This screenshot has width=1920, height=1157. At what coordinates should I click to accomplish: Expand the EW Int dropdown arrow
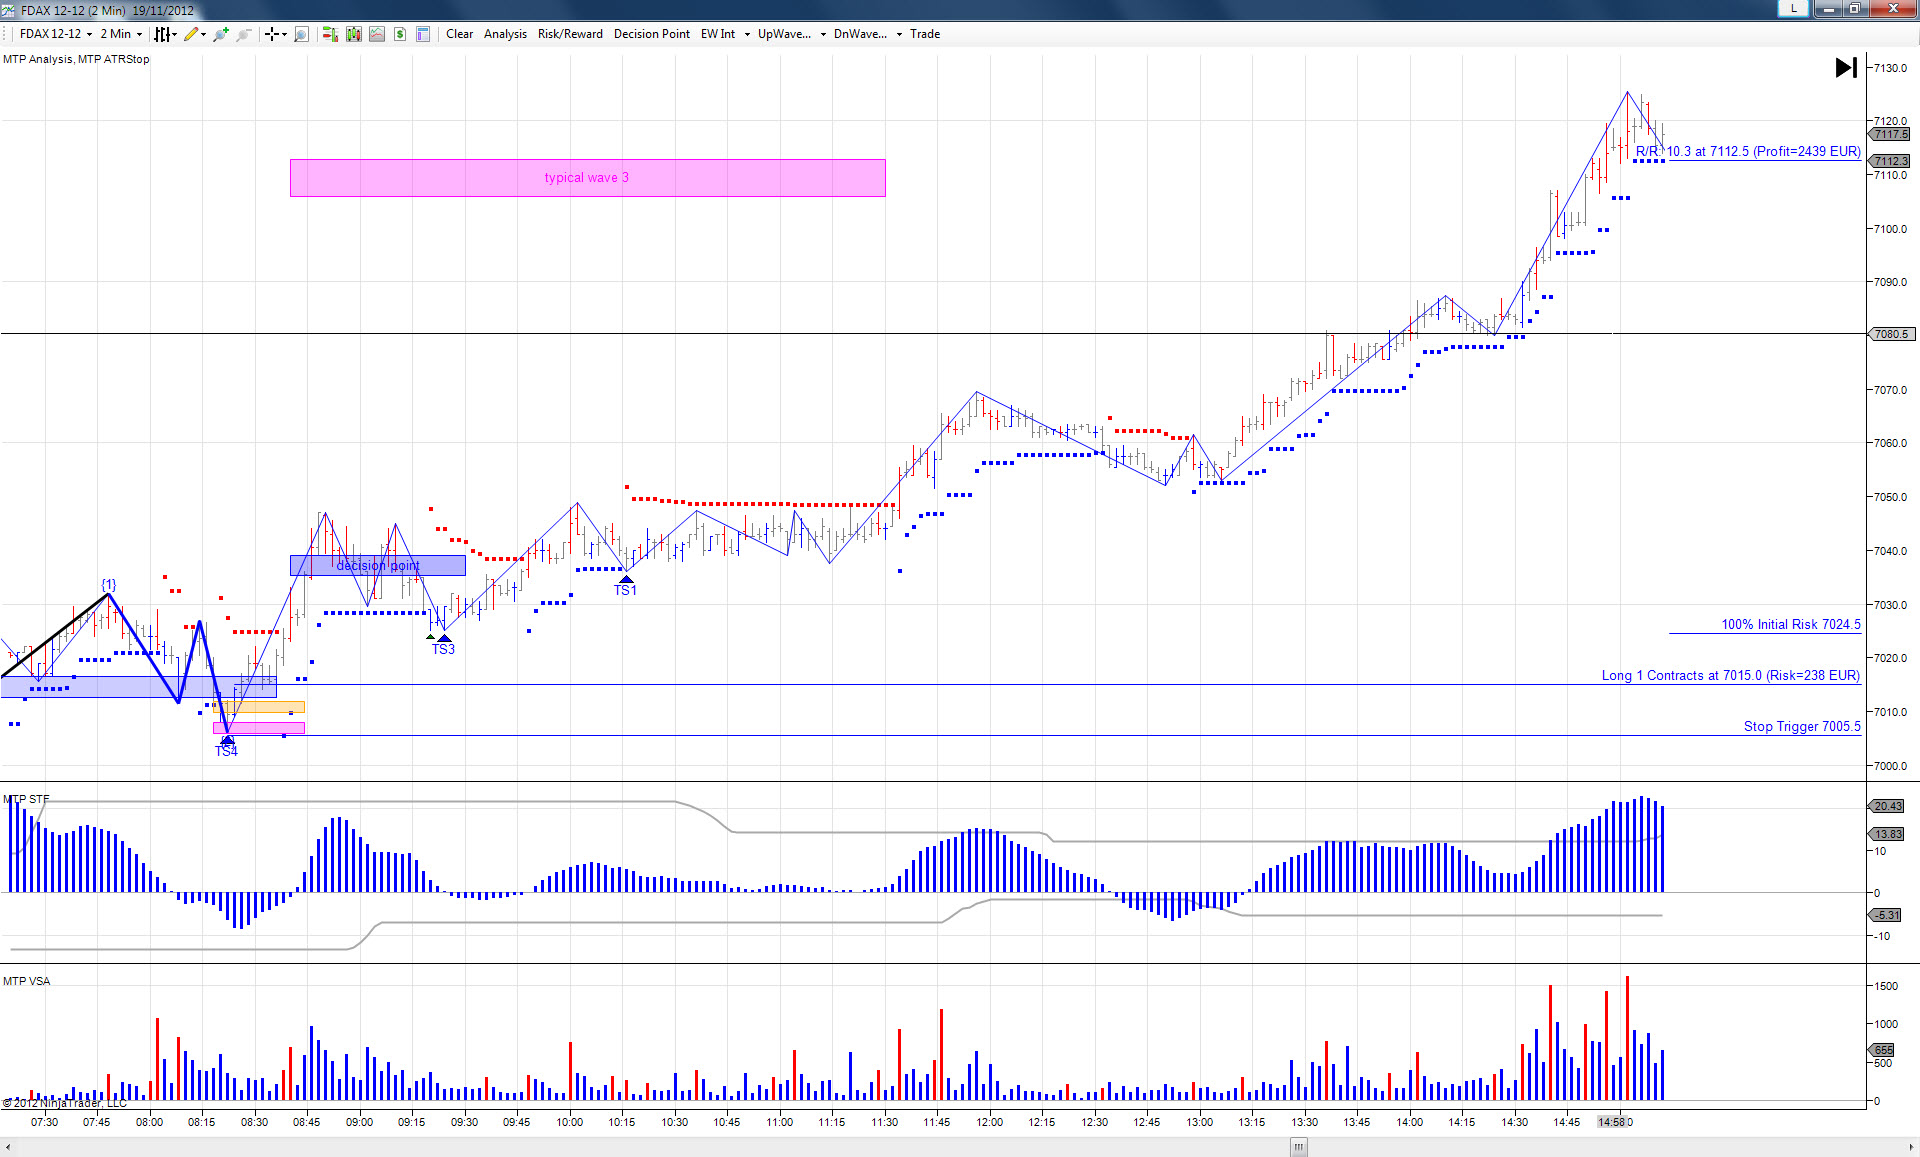click(747, 34)
